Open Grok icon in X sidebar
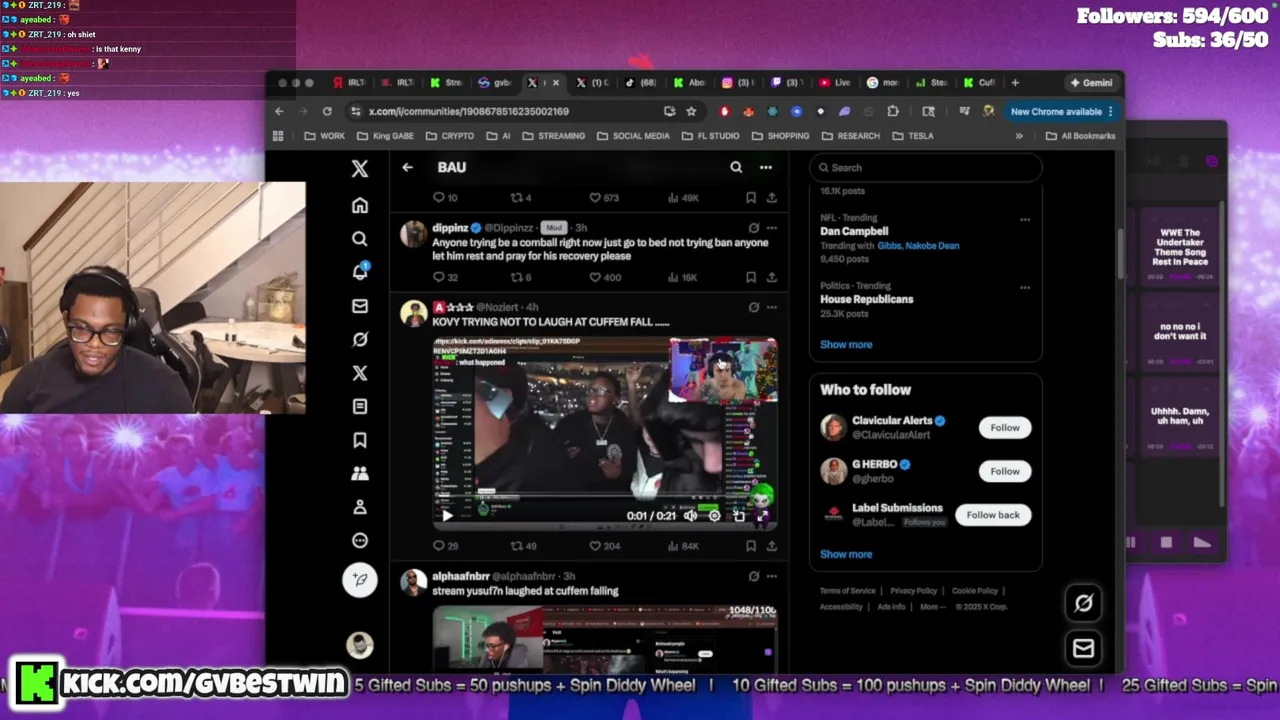Viewport: 1280px width, 720px height. tap(360, 340)
